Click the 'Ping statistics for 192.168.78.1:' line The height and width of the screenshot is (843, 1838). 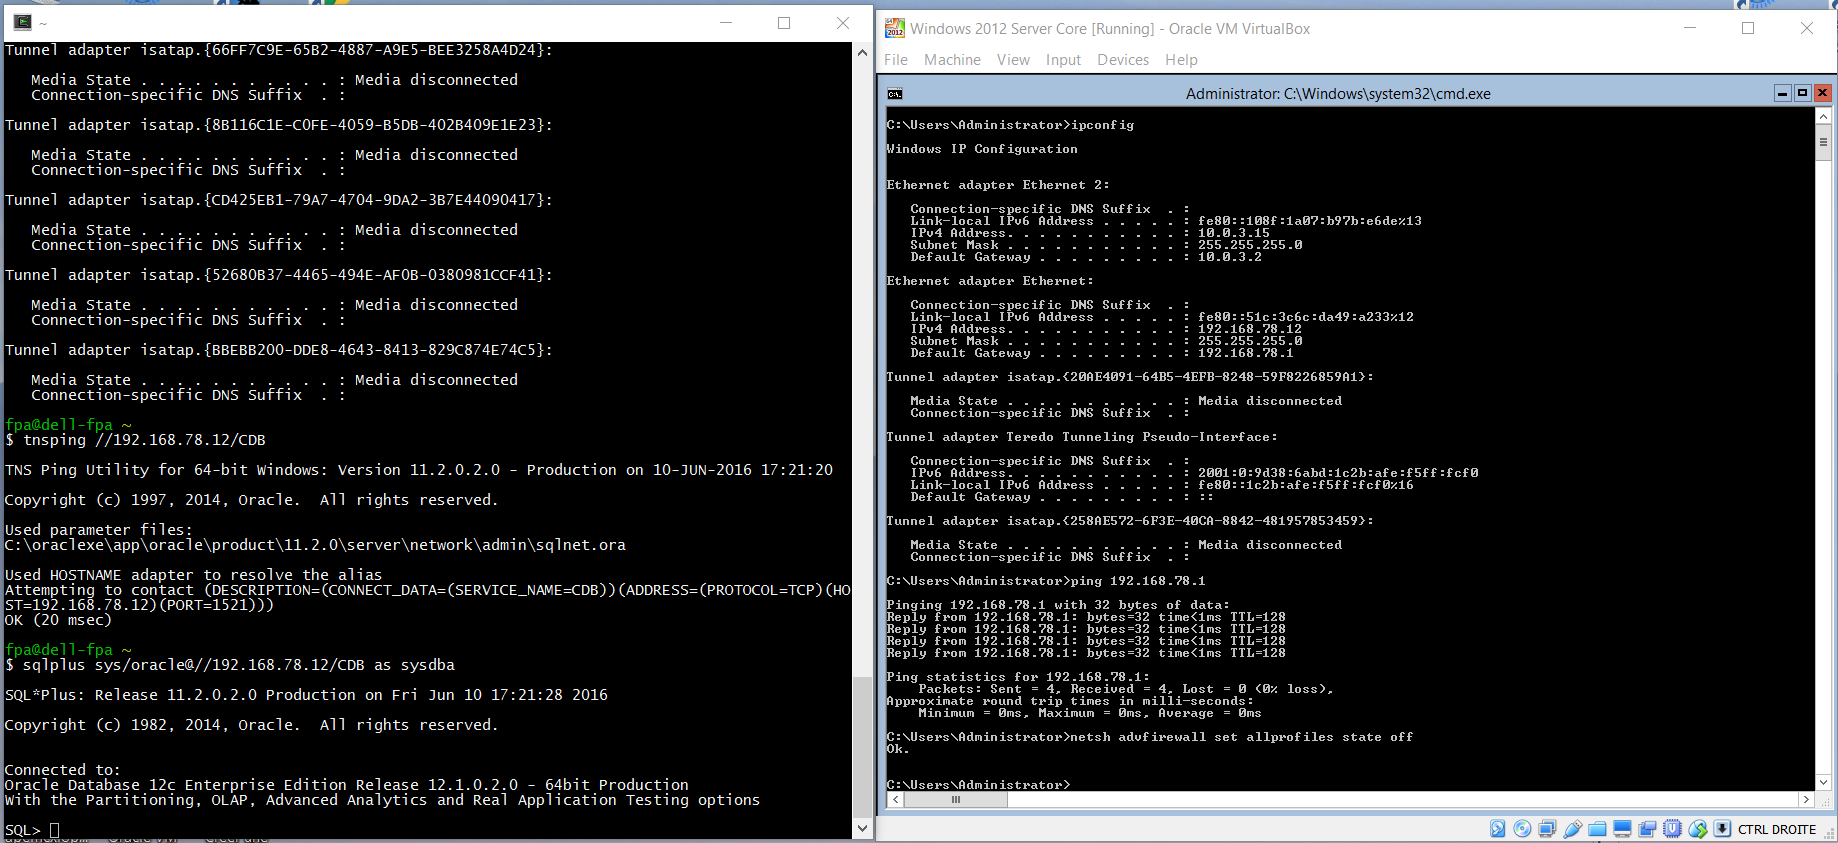tap(1018, 677)
